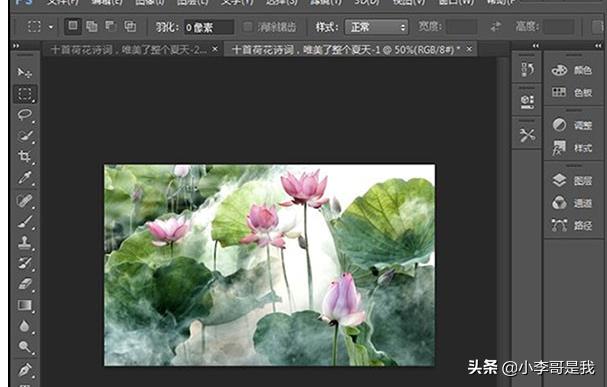Expand the toolbox to two columns
This screenshot has height=387, width=607.
tap(16, 46)
